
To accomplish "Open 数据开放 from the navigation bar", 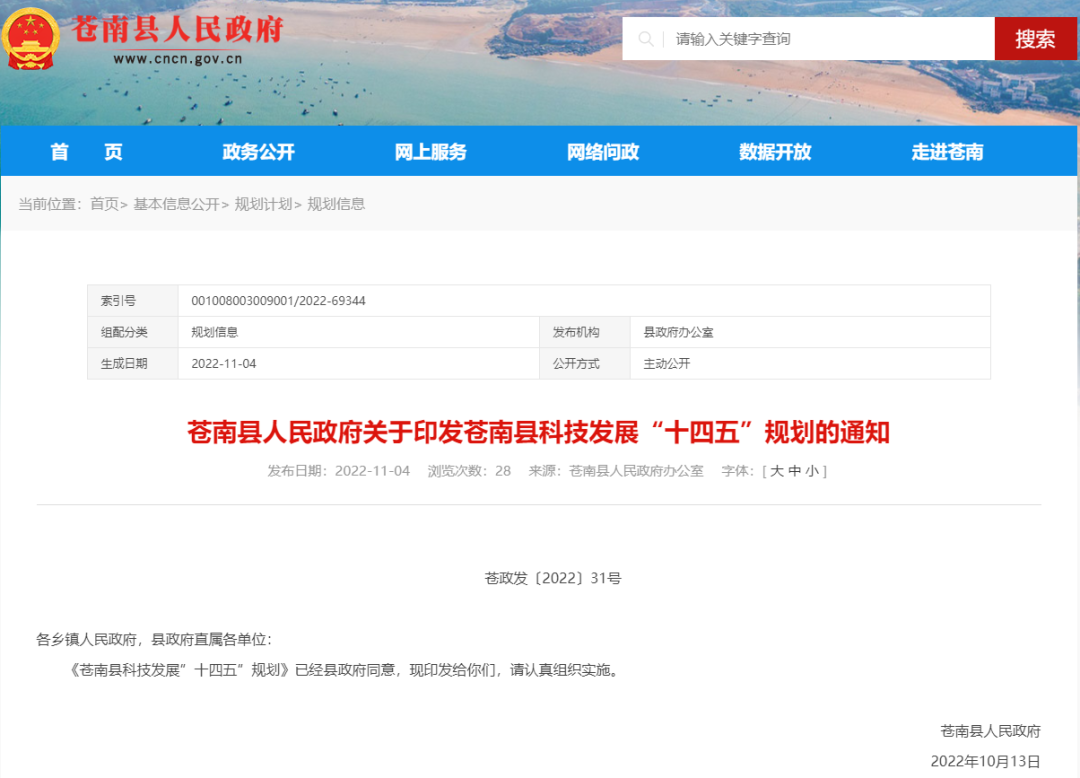I will [x=775, y=152].
